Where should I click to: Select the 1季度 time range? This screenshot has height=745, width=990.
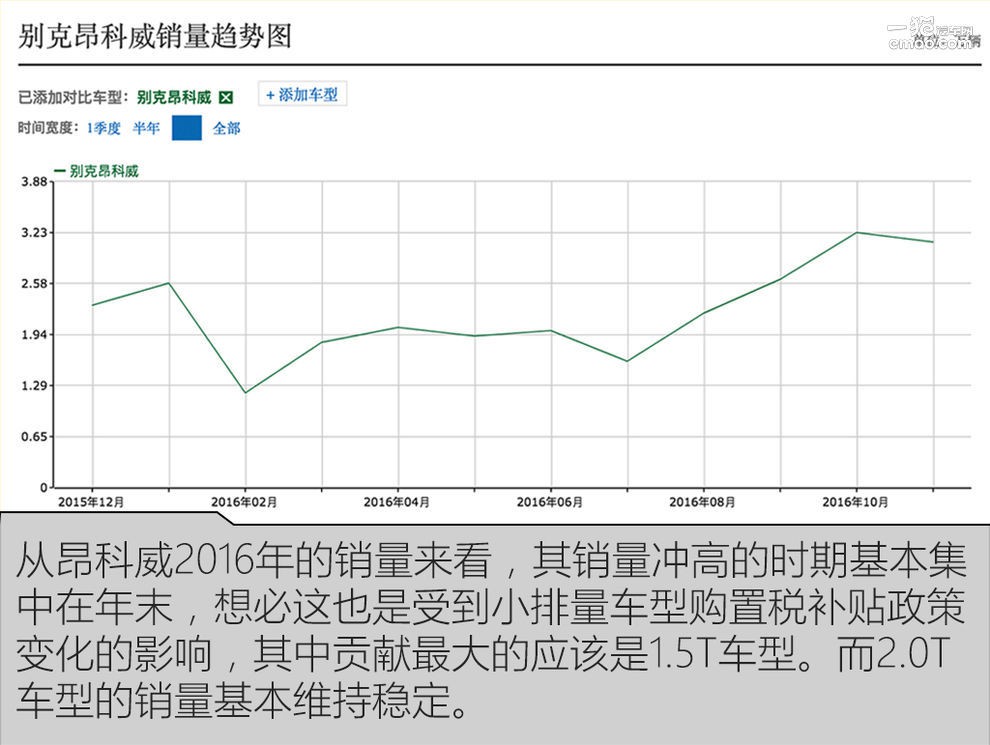(x=104, y=128)
